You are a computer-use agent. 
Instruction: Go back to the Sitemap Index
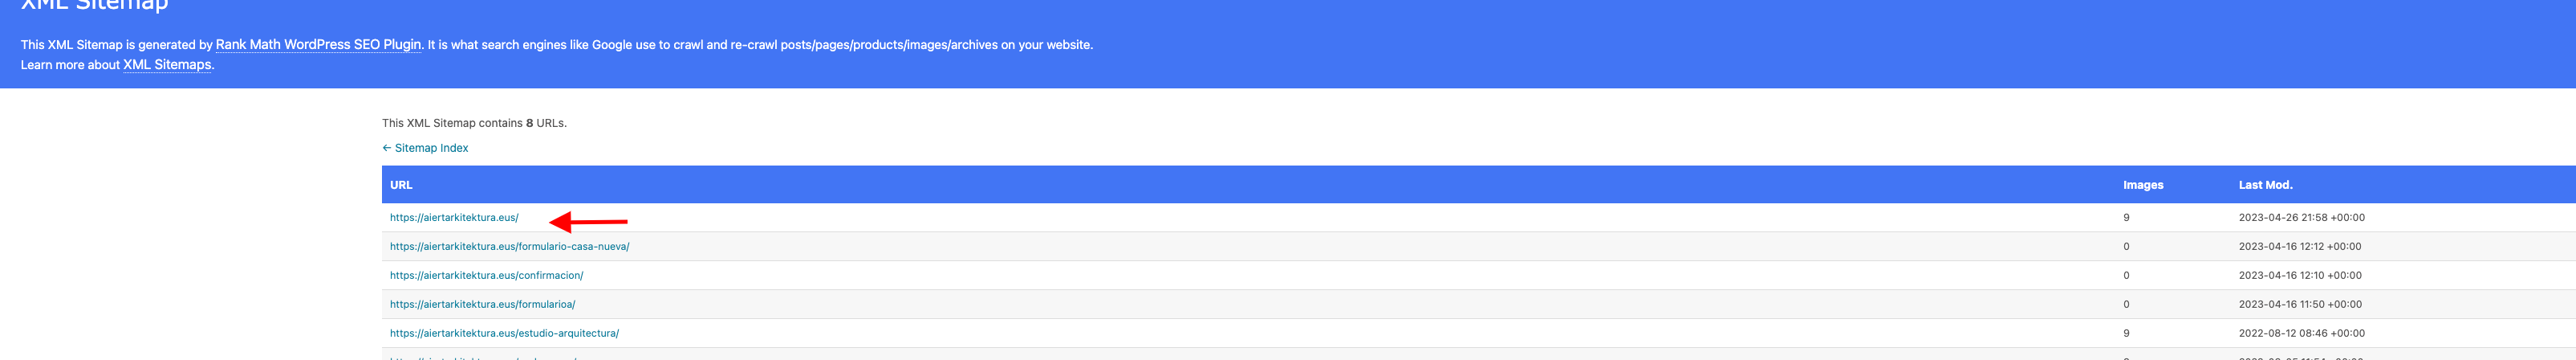click(x=425, y=148)
